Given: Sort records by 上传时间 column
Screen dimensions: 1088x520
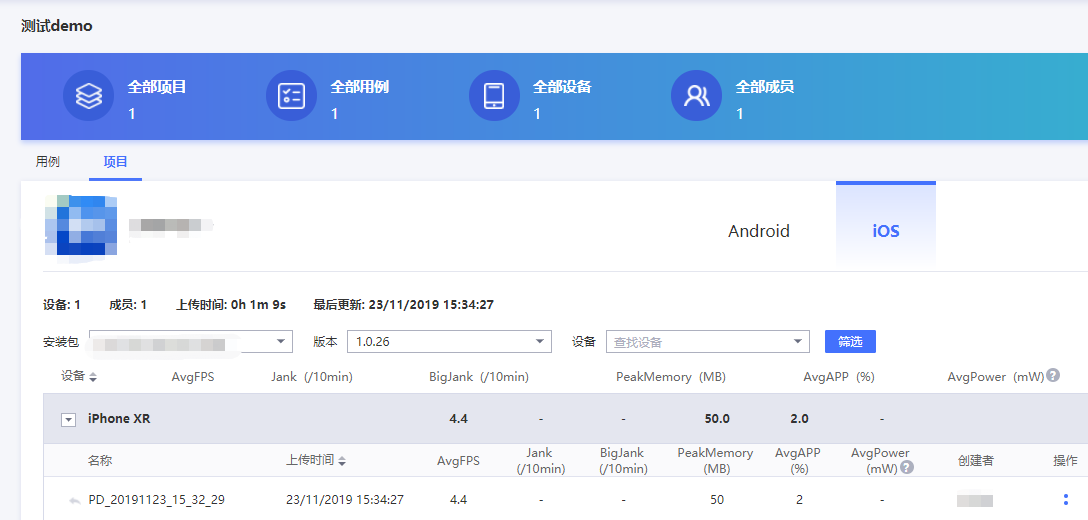Looking at the screenshot, I should point(342,461).
